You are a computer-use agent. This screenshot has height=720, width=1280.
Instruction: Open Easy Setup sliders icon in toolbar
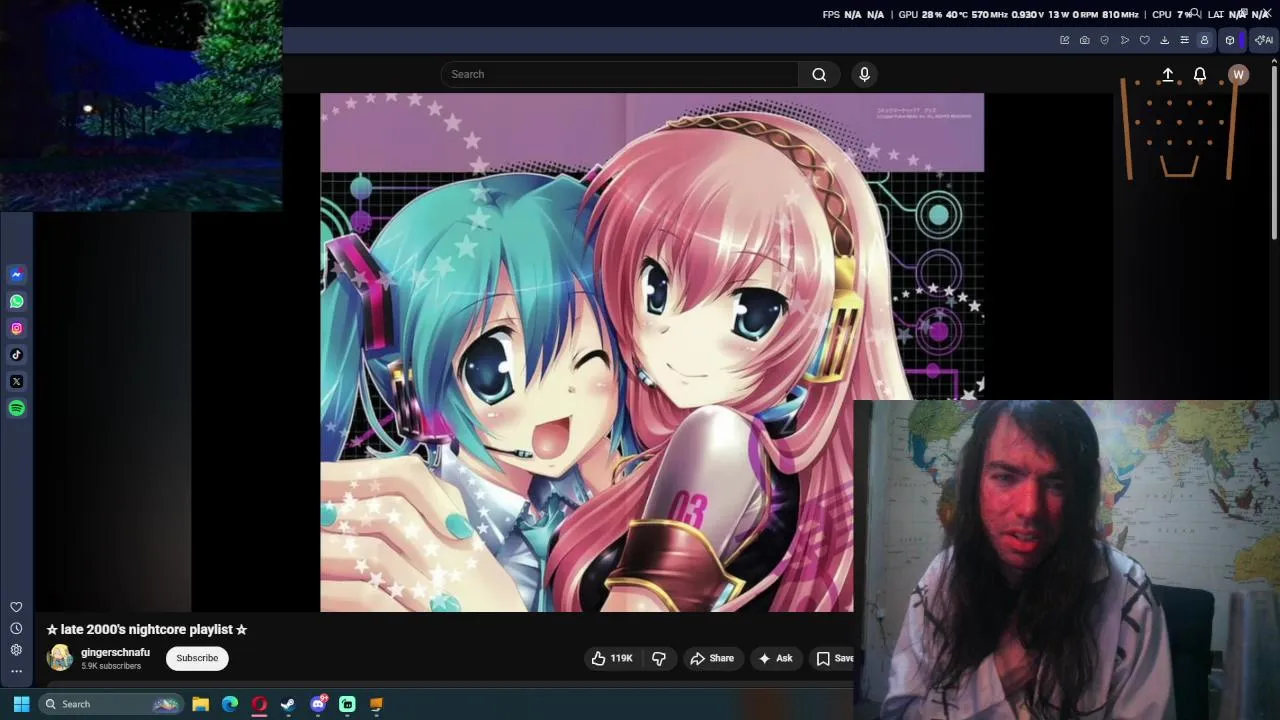(x=1184, y=40)
